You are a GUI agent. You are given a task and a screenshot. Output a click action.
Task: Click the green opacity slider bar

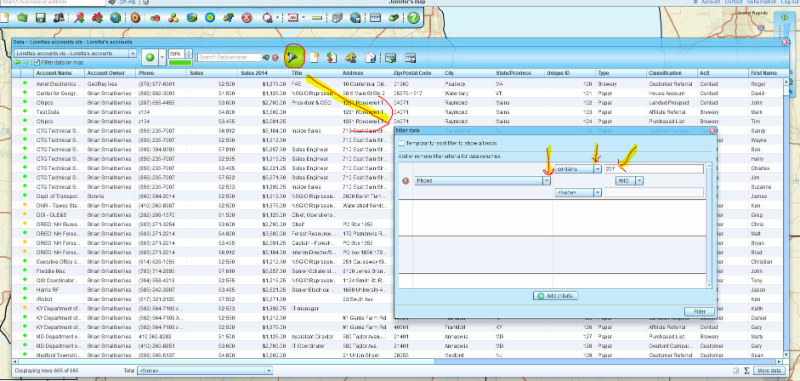[180, 63]
